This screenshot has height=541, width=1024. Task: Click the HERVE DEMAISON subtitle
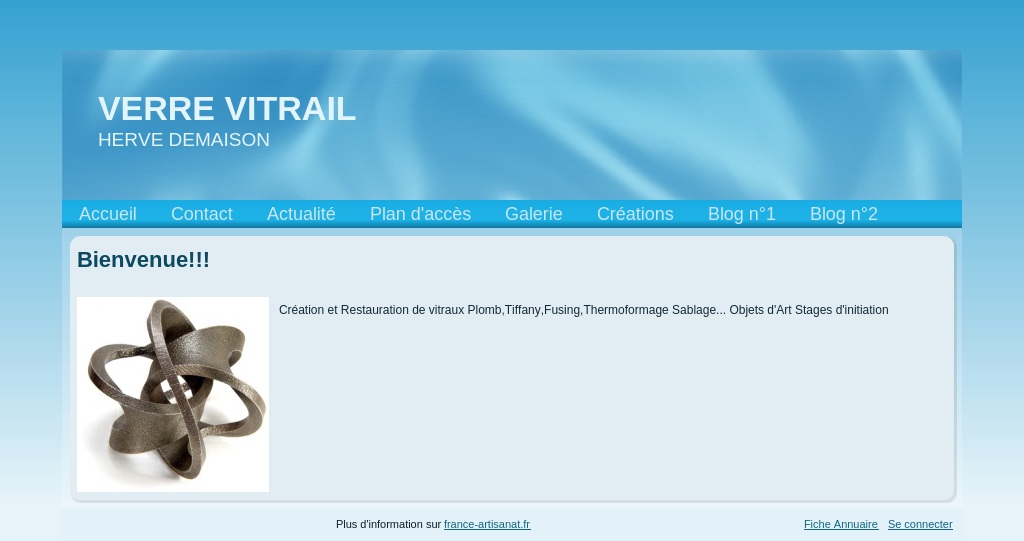184,140
